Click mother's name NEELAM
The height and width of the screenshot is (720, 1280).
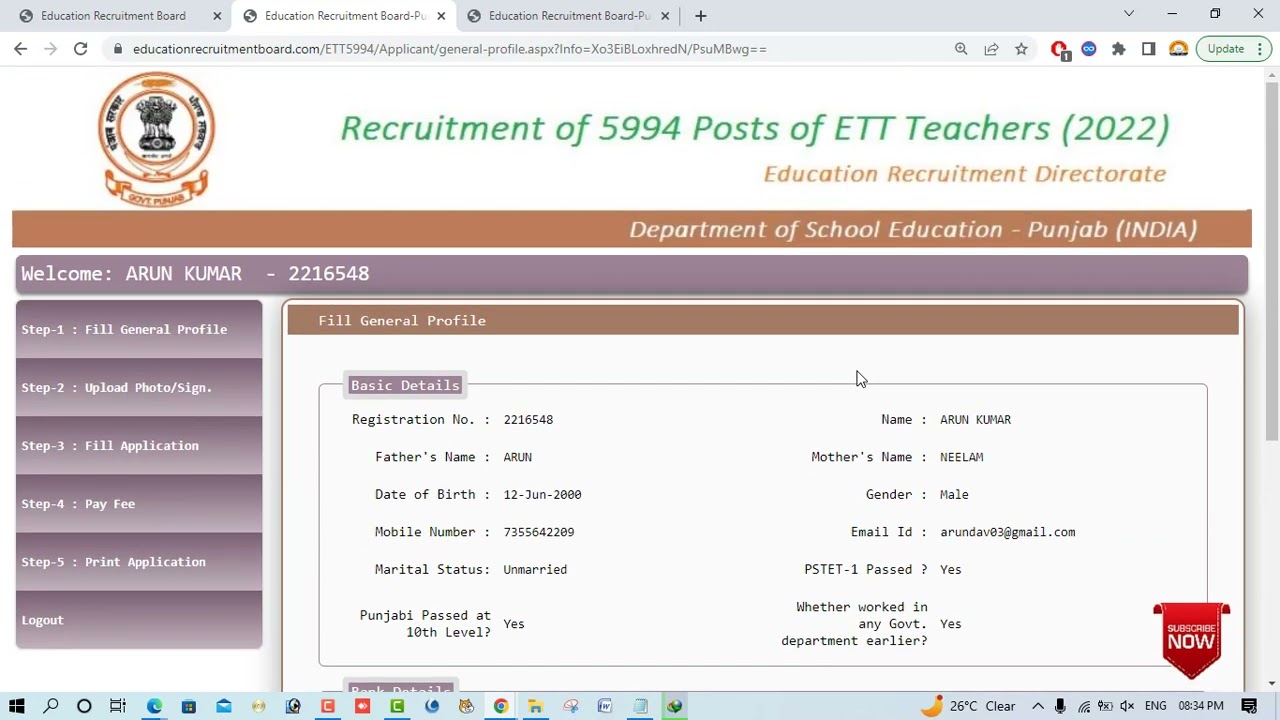coord(961,457)
